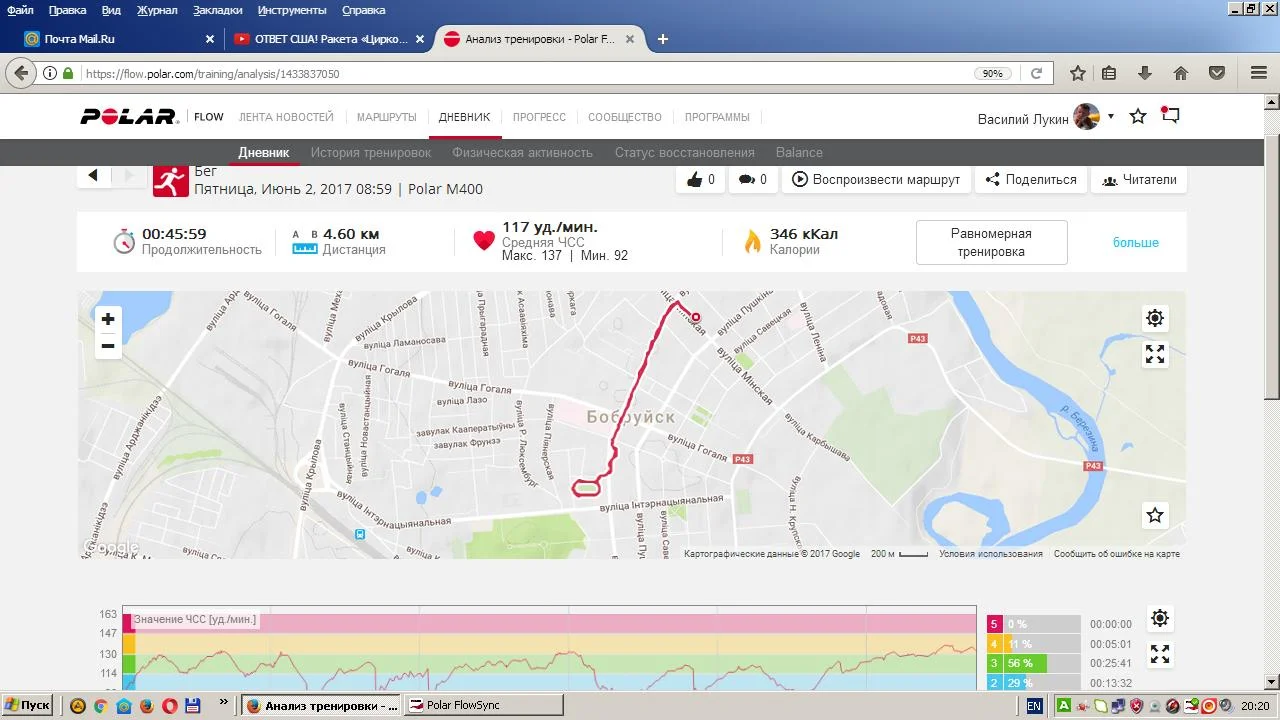
Task: Click the red running sport icon
Action: pos(171,180)
